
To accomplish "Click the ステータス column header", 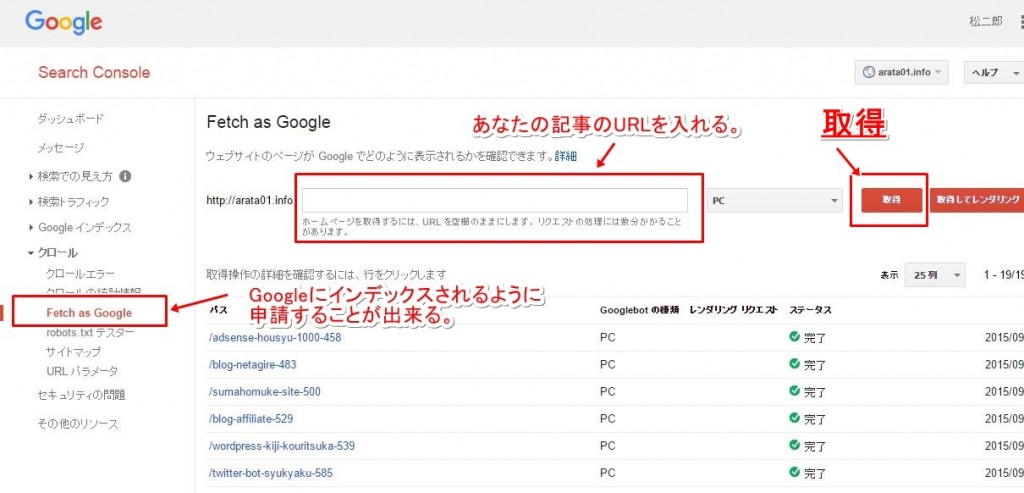I will (810, 310).
